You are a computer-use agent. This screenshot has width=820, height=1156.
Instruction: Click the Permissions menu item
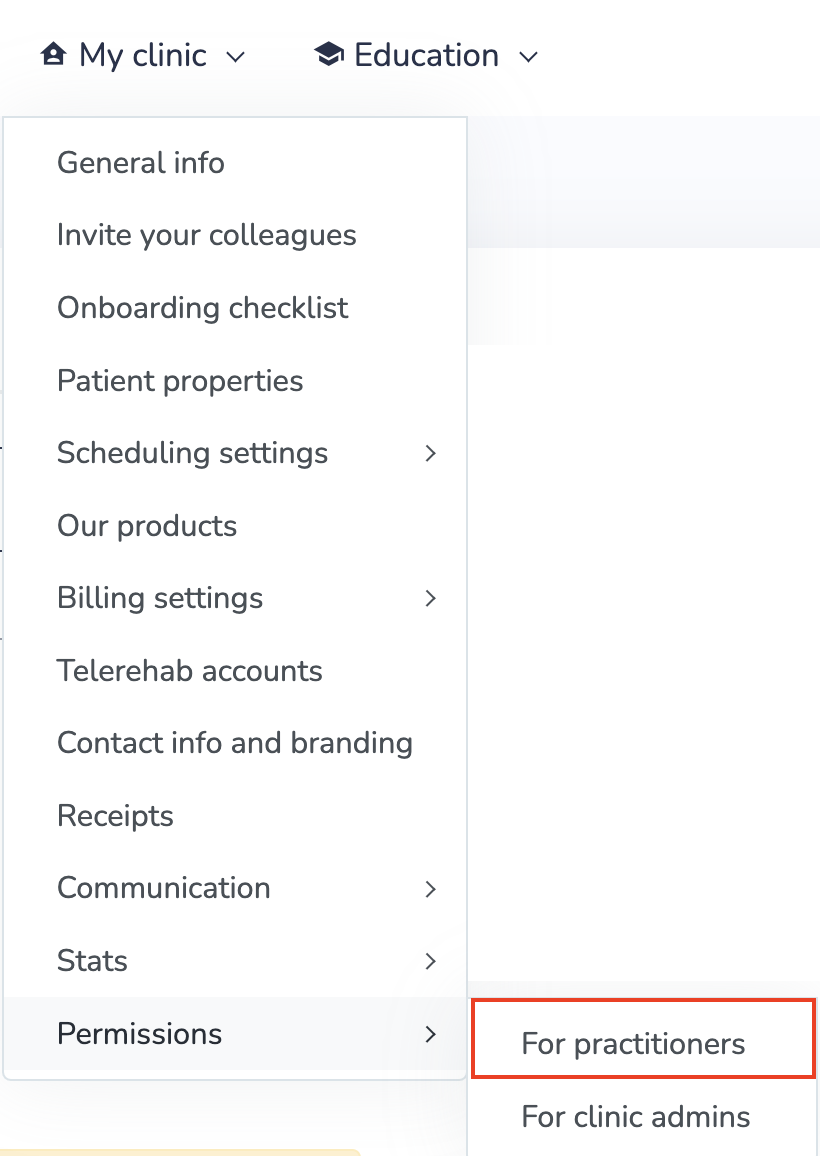pyautogui.click(x=140, y=1034)
